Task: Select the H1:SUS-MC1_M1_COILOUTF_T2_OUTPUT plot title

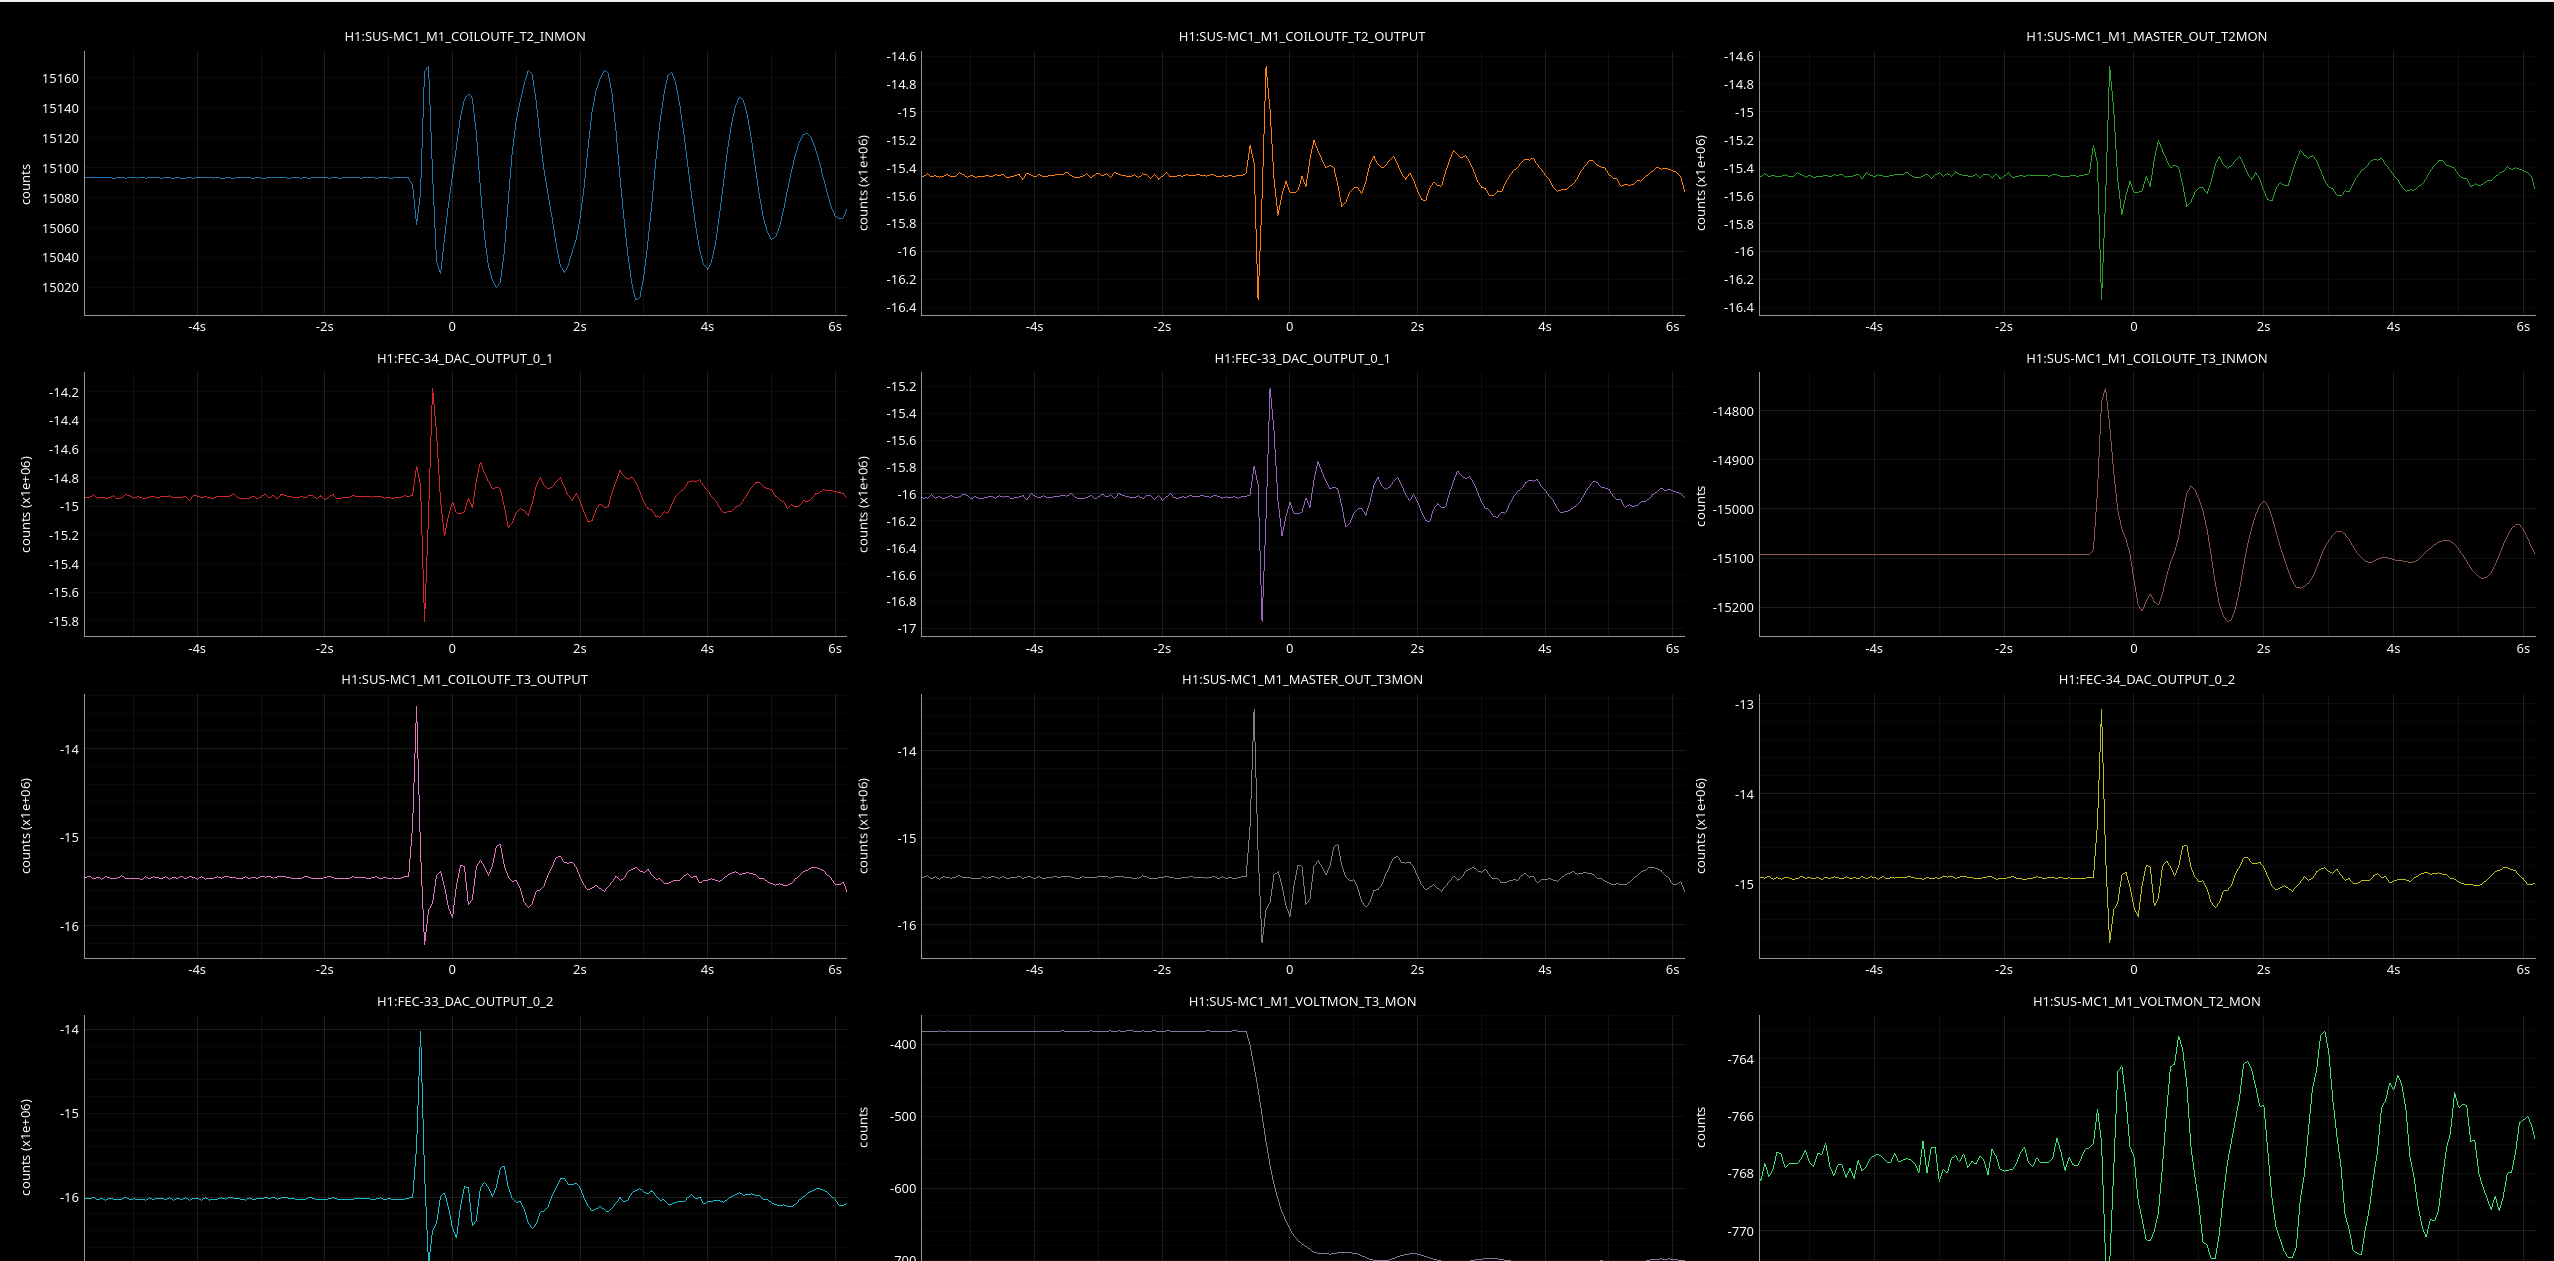Action: [x=1301, y=37]
